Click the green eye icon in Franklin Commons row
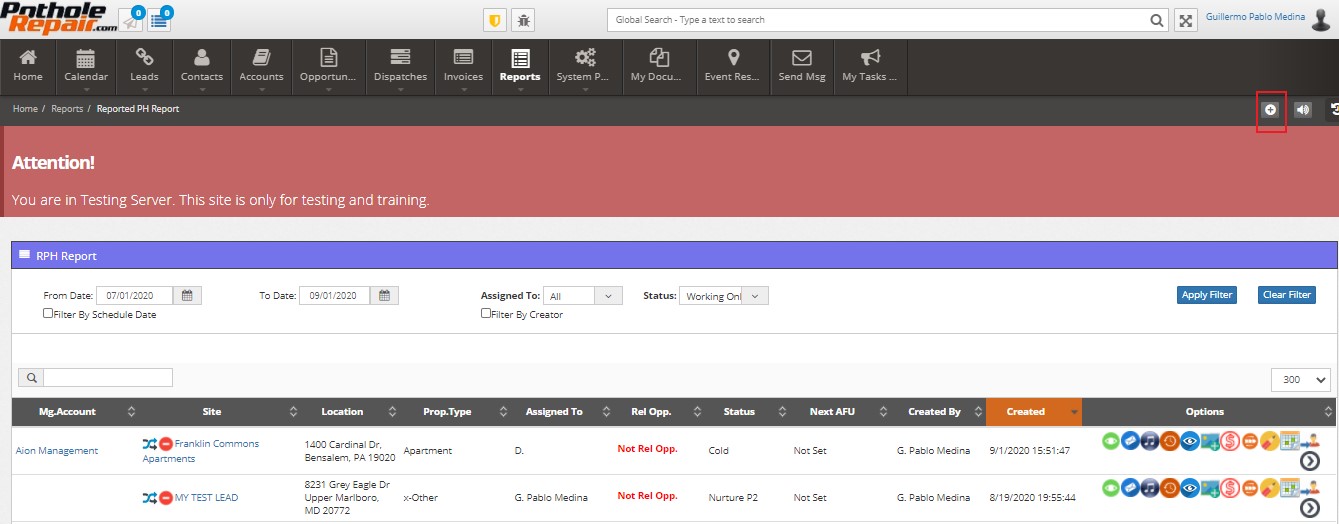Screen dimensions: 1339x524 (x=1110, y=441)
